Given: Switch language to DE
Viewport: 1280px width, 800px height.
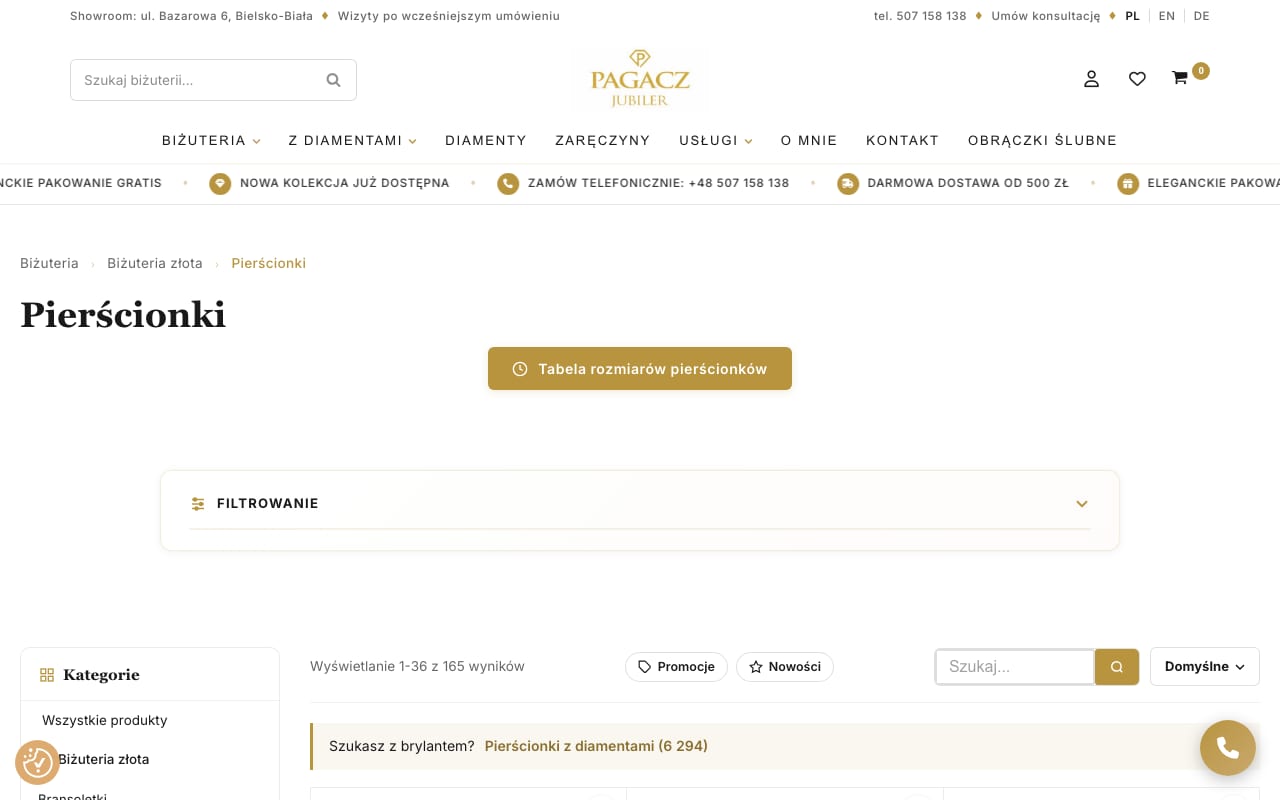Looking at the screenshot, I should coord(1201,16).
